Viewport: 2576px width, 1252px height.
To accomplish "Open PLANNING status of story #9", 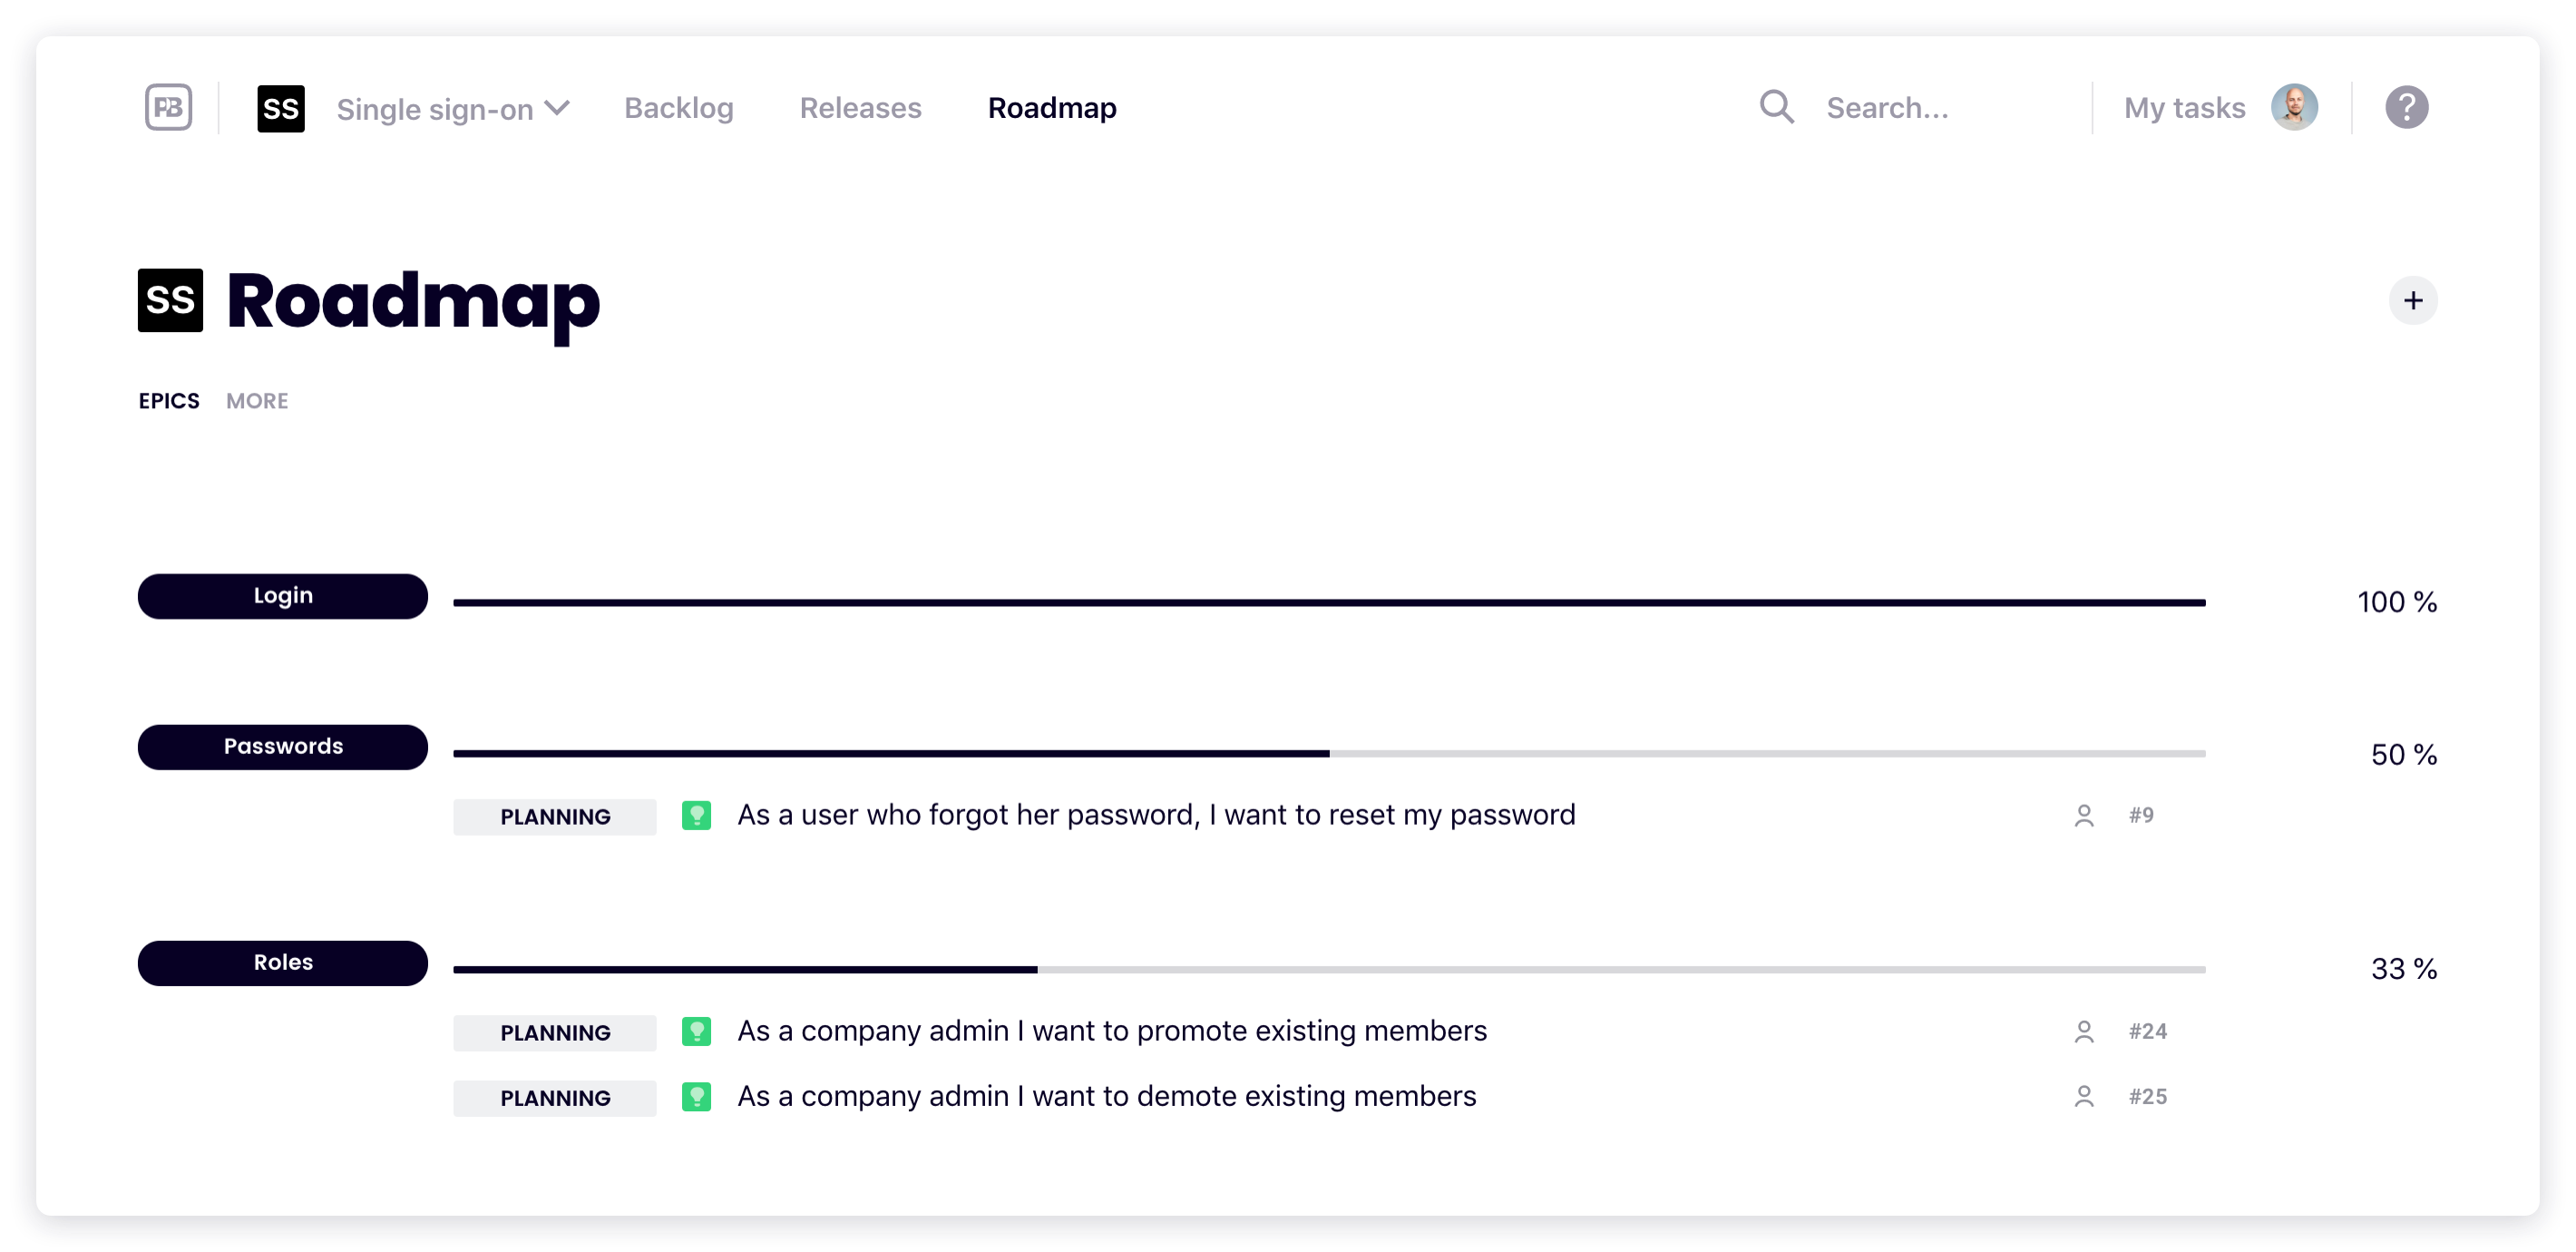I will (555, 817).
